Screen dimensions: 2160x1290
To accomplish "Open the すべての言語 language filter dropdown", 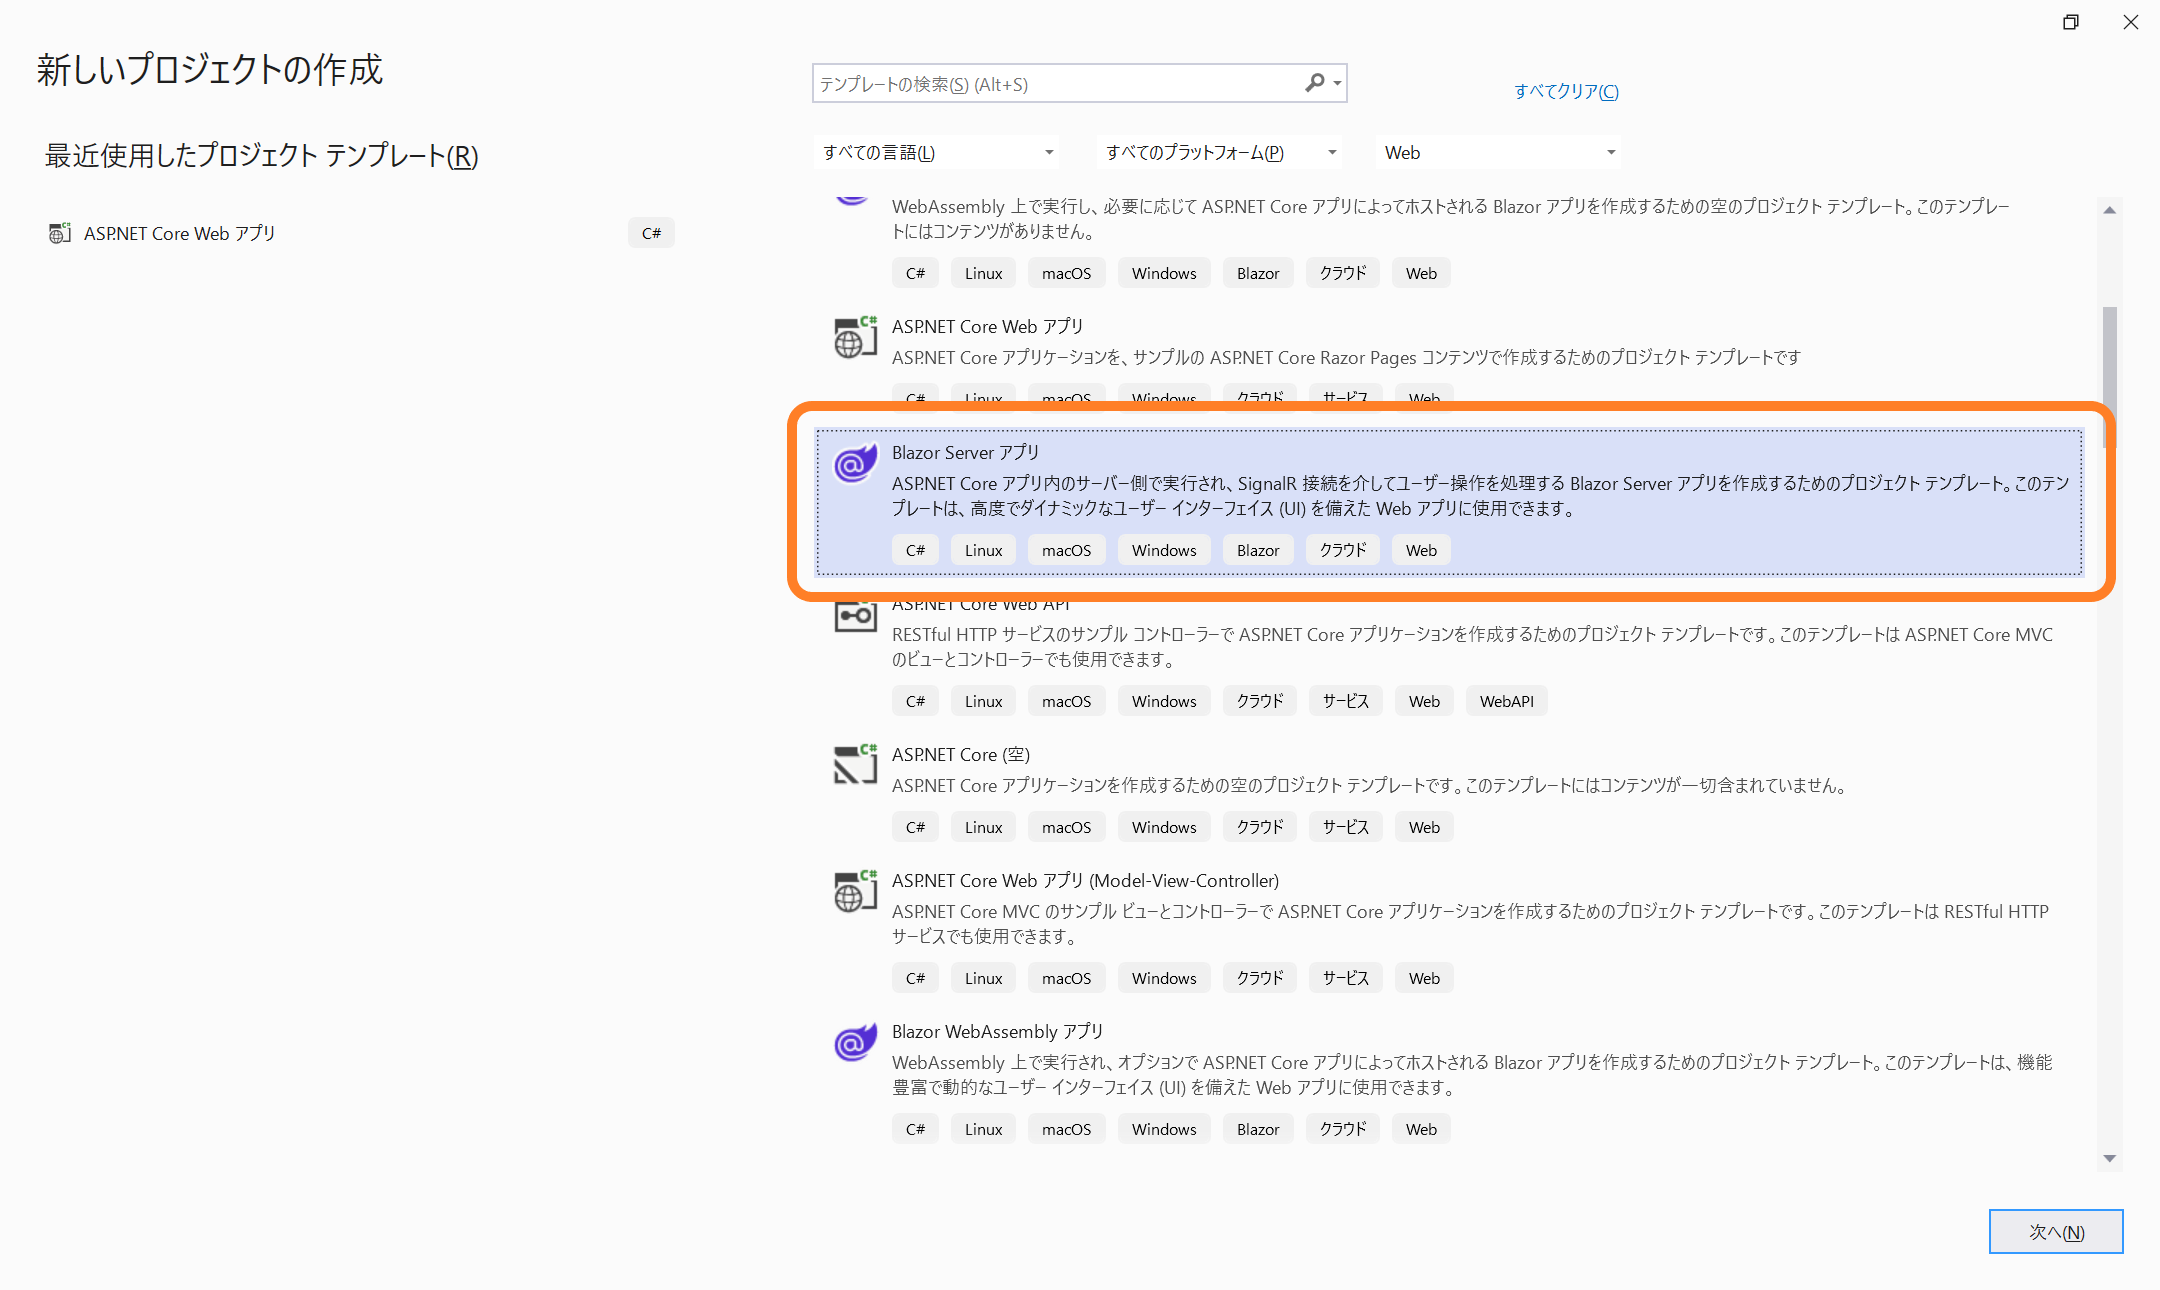I will [936, 152].
